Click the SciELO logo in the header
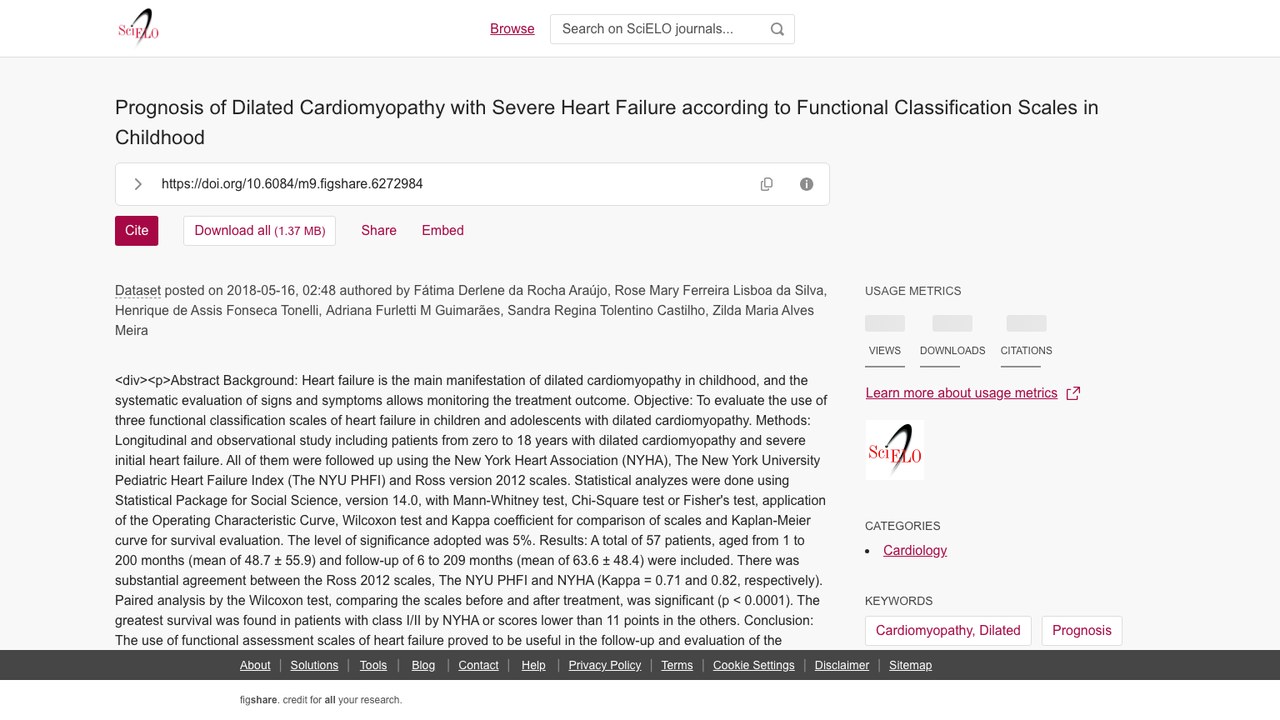Screen dimensions: 1280x720 click(138, 28)
